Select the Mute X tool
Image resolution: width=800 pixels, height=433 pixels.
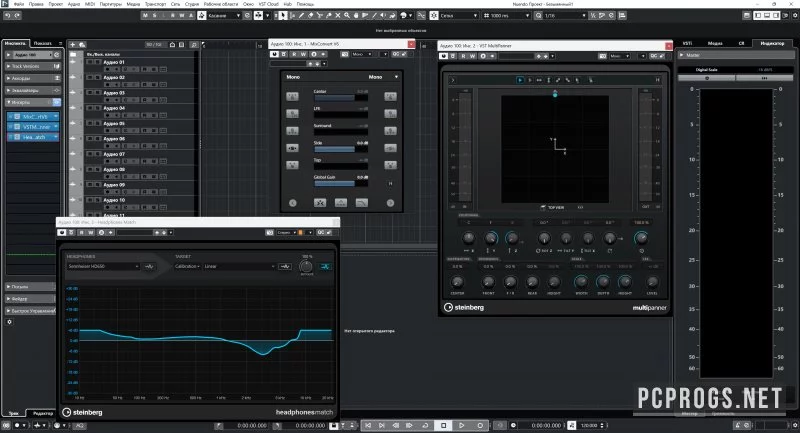click(x=338, y=15)
